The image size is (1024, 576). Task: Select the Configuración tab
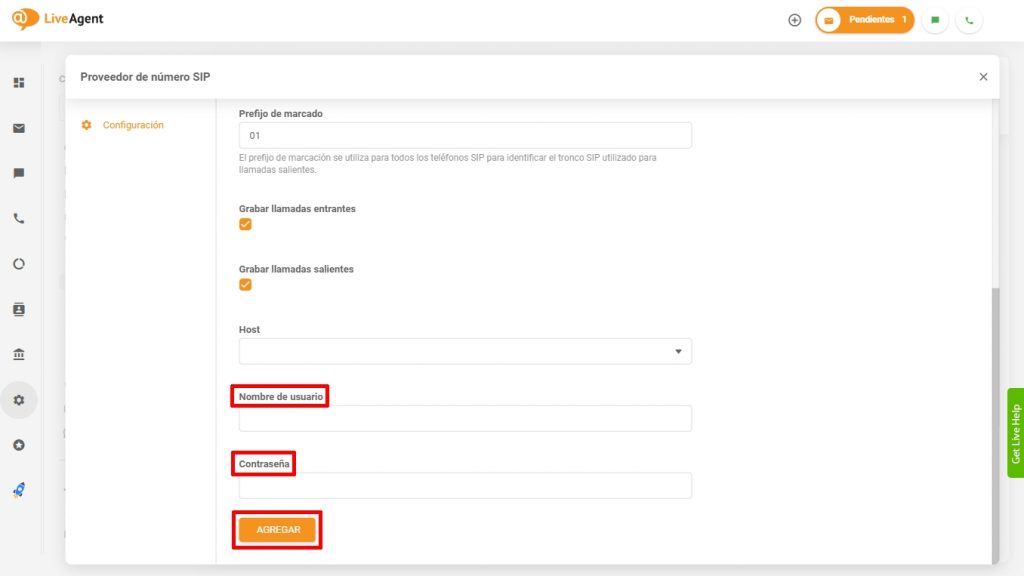133,125
